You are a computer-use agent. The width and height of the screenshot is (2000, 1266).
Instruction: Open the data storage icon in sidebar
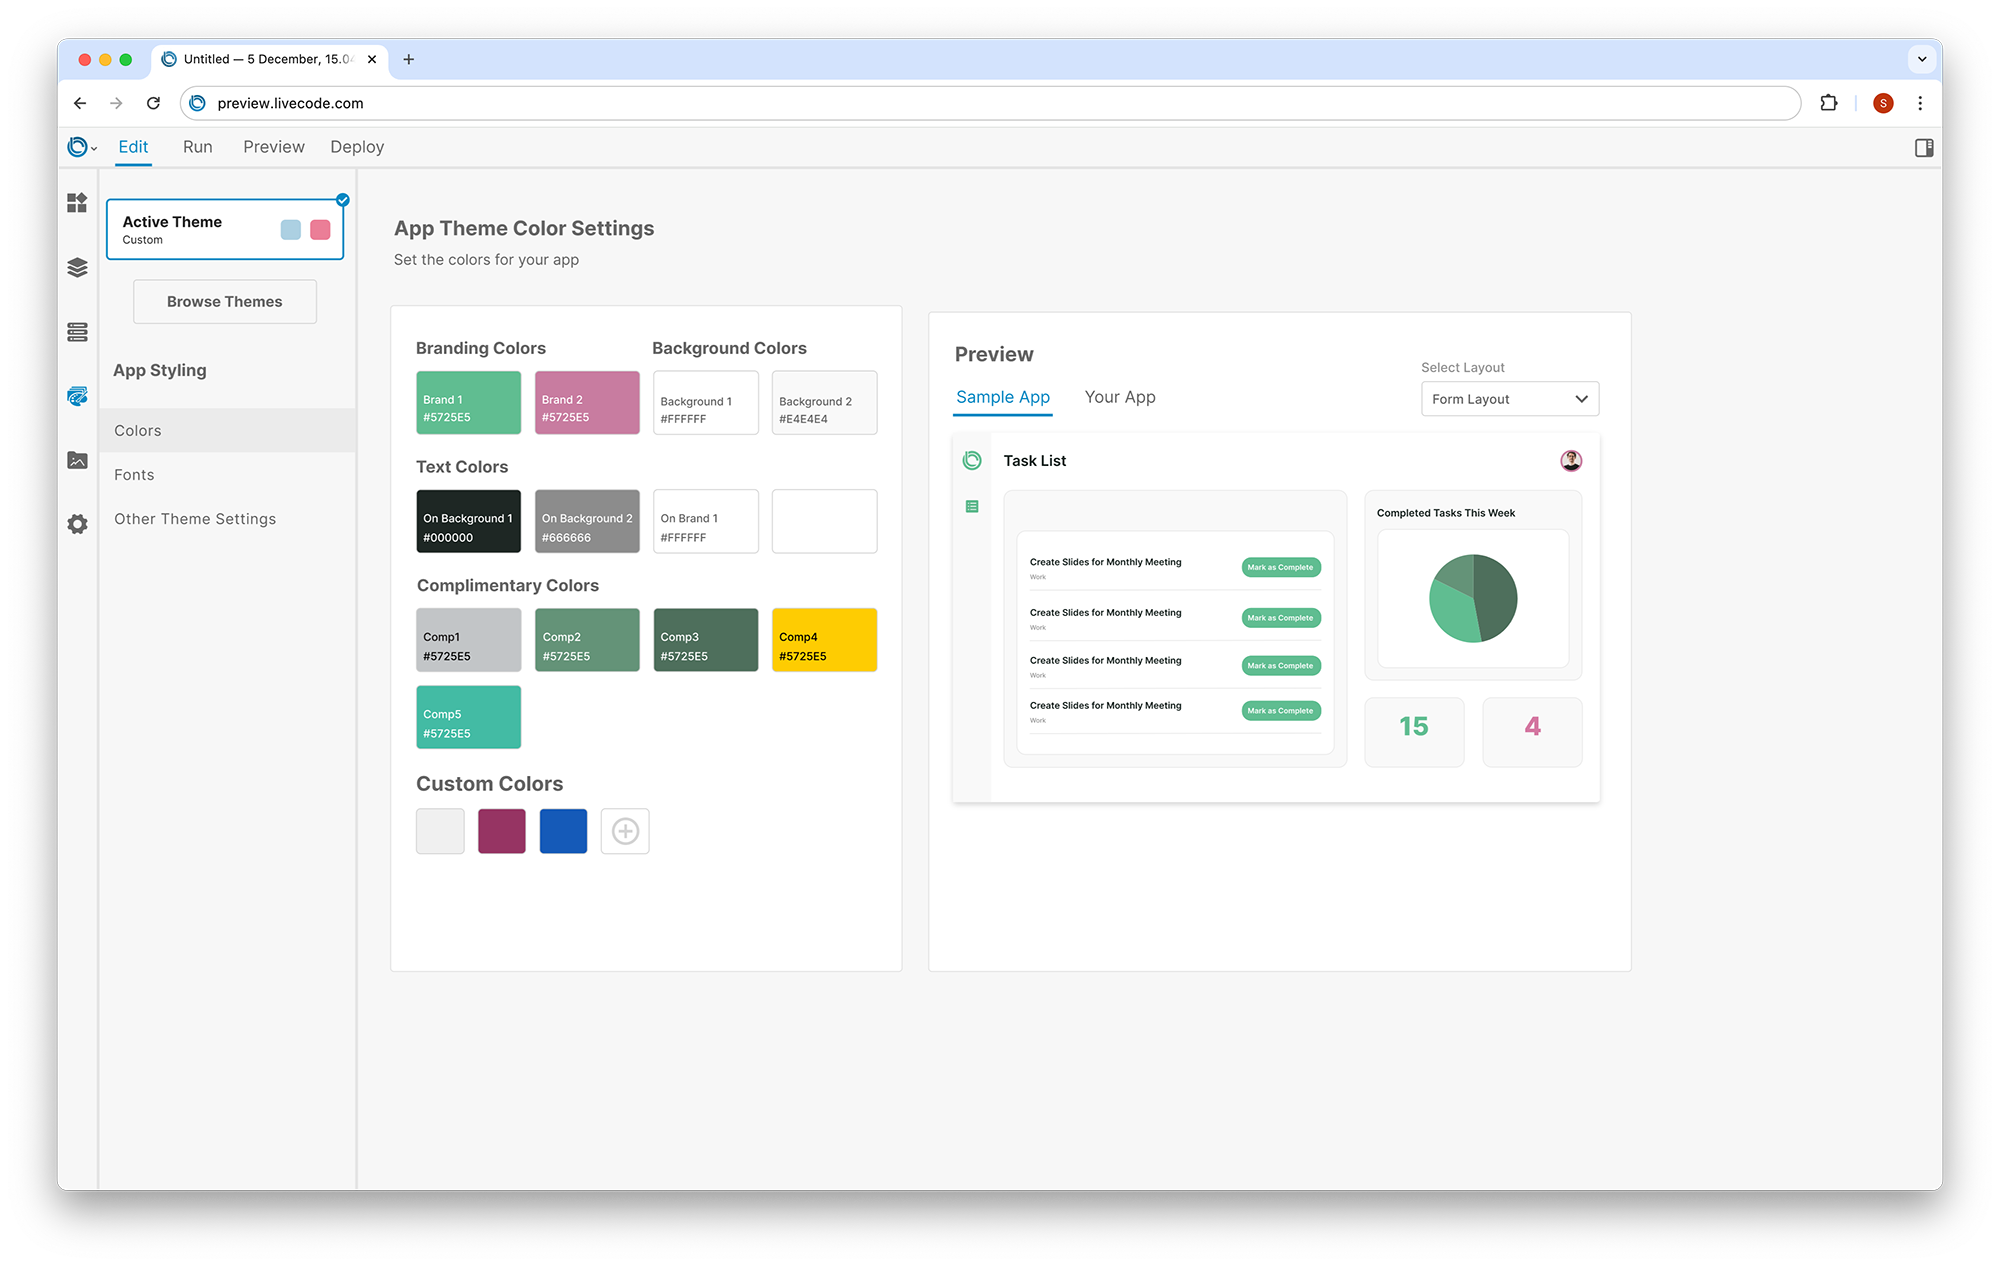coord(77,332)
